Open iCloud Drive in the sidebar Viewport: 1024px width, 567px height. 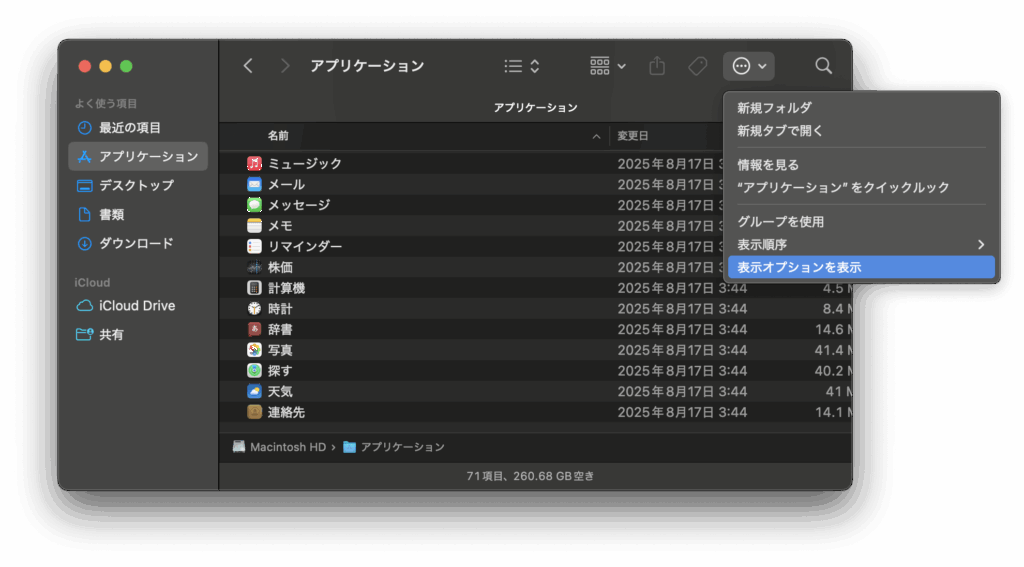(137, 306)
